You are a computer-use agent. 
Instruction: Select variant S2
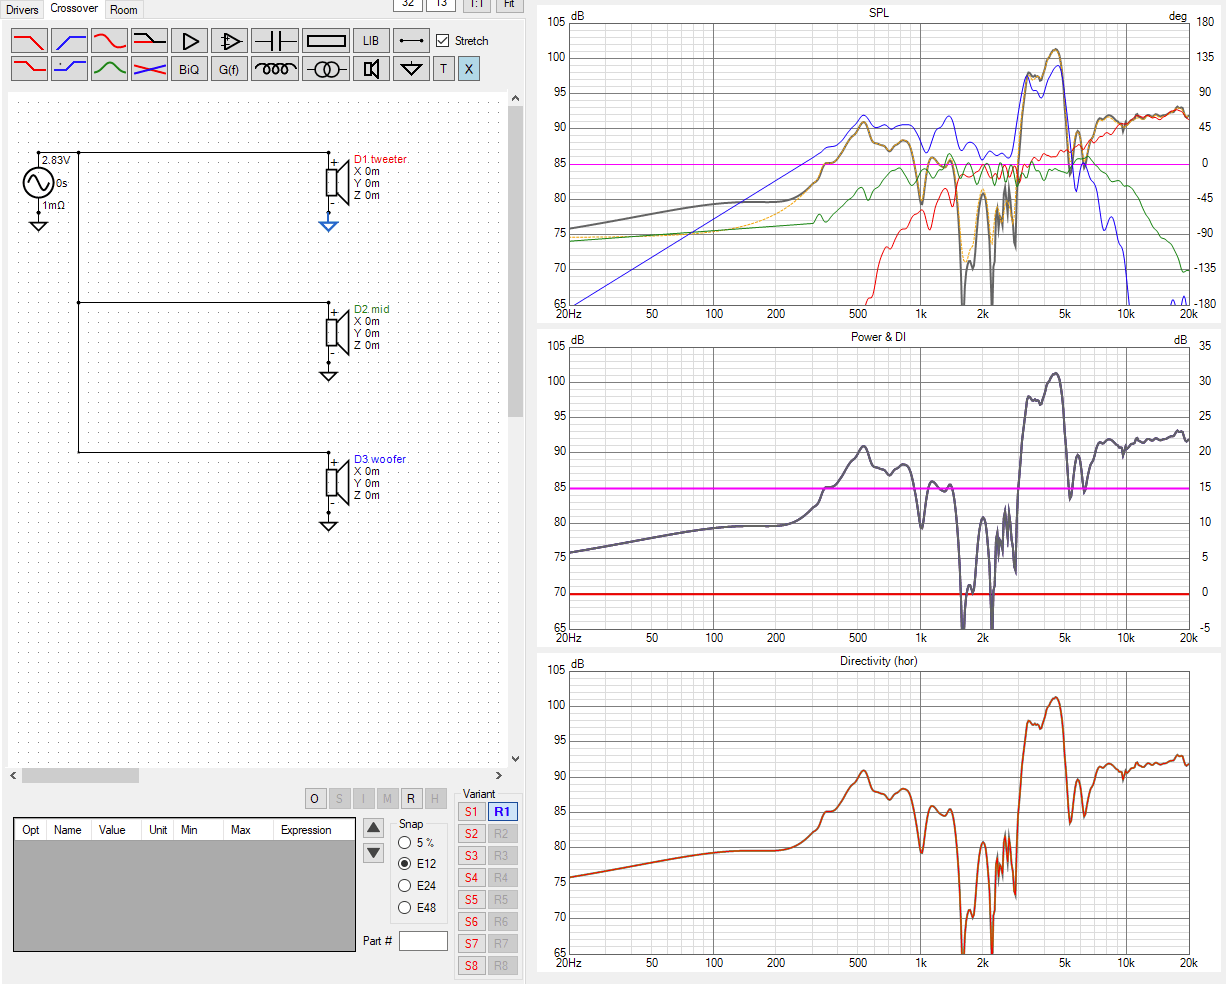click(472, 833)
